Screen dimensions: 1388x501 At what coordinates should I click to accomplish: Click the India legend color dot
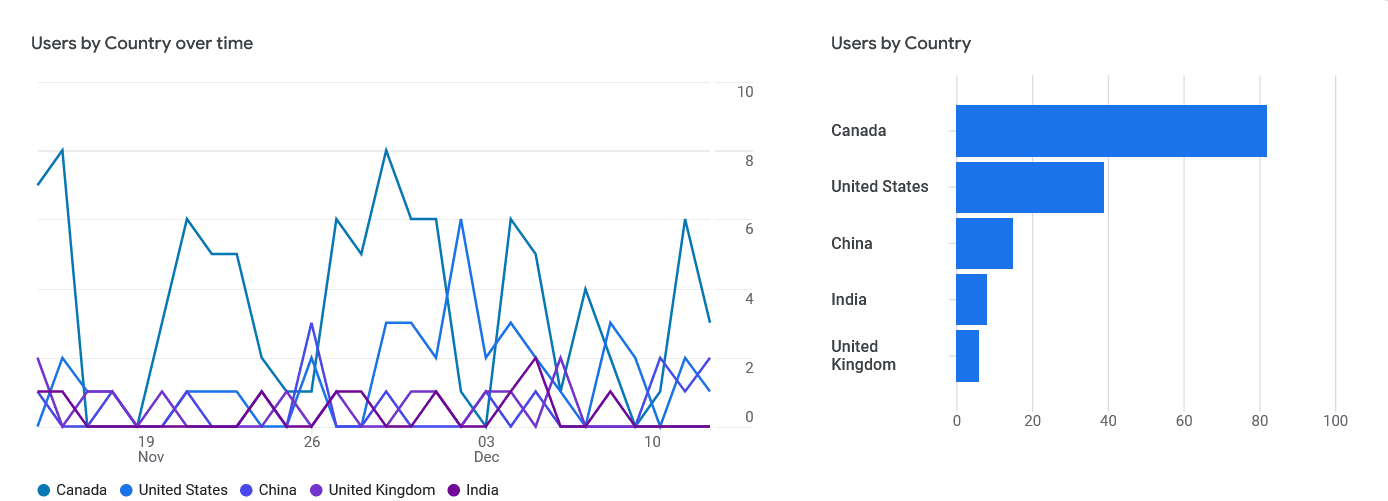(453, 490)
